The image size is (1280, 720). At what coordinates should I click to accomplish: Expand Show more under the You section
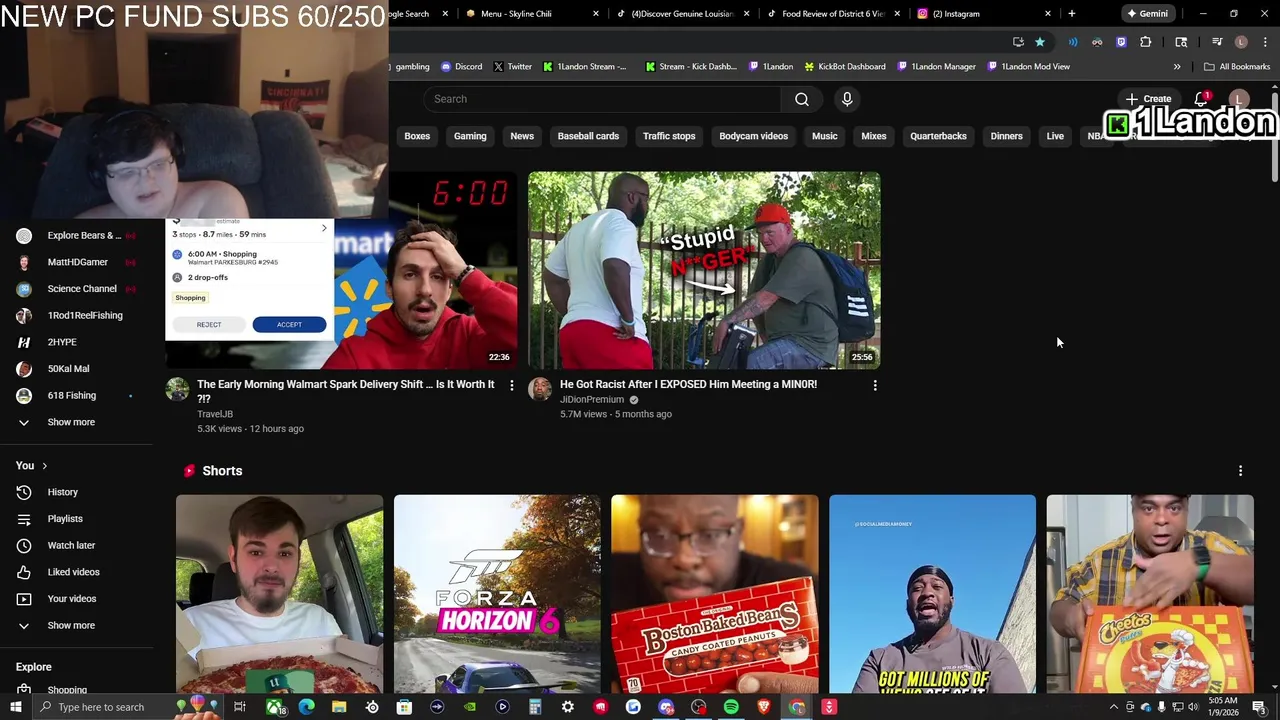[70, 626]
